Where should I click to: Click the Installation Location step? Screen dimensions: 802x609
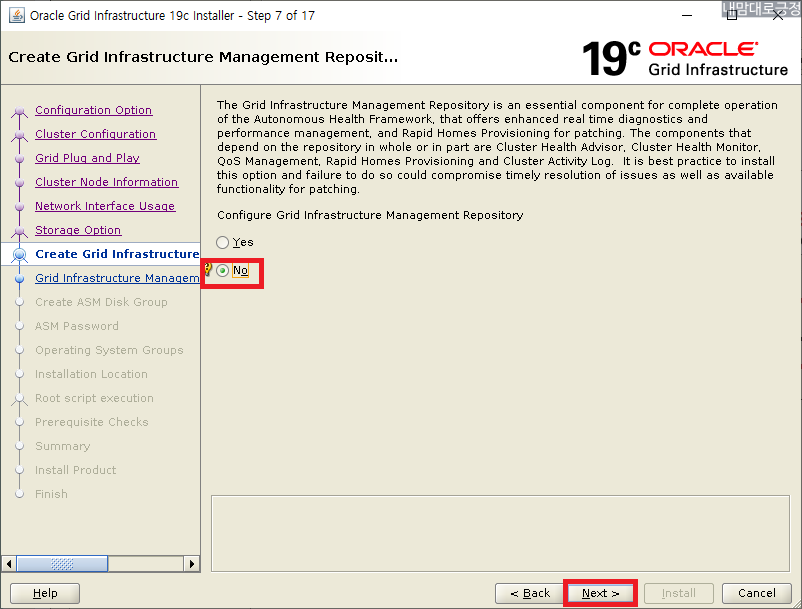click(x=91, y=374)
